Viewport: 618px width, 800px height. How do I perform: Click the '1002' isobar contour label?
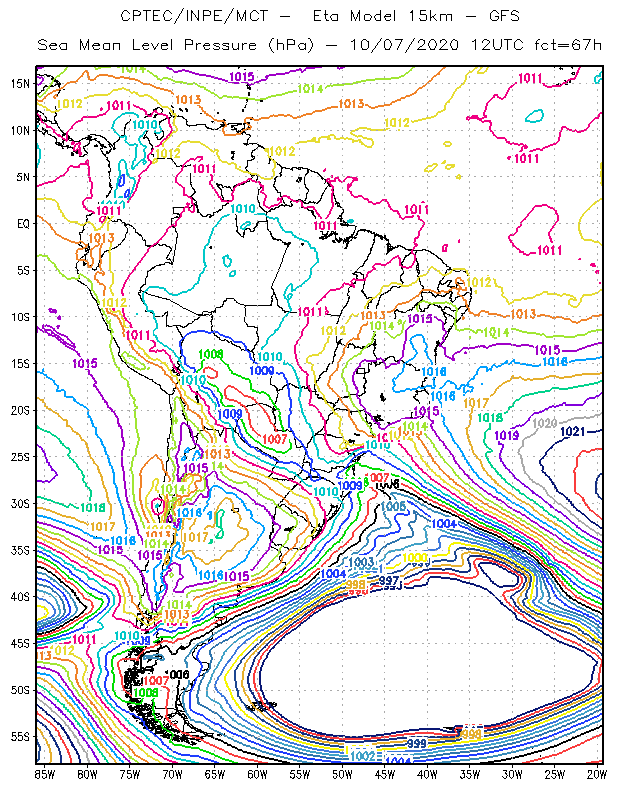(363, 756)
